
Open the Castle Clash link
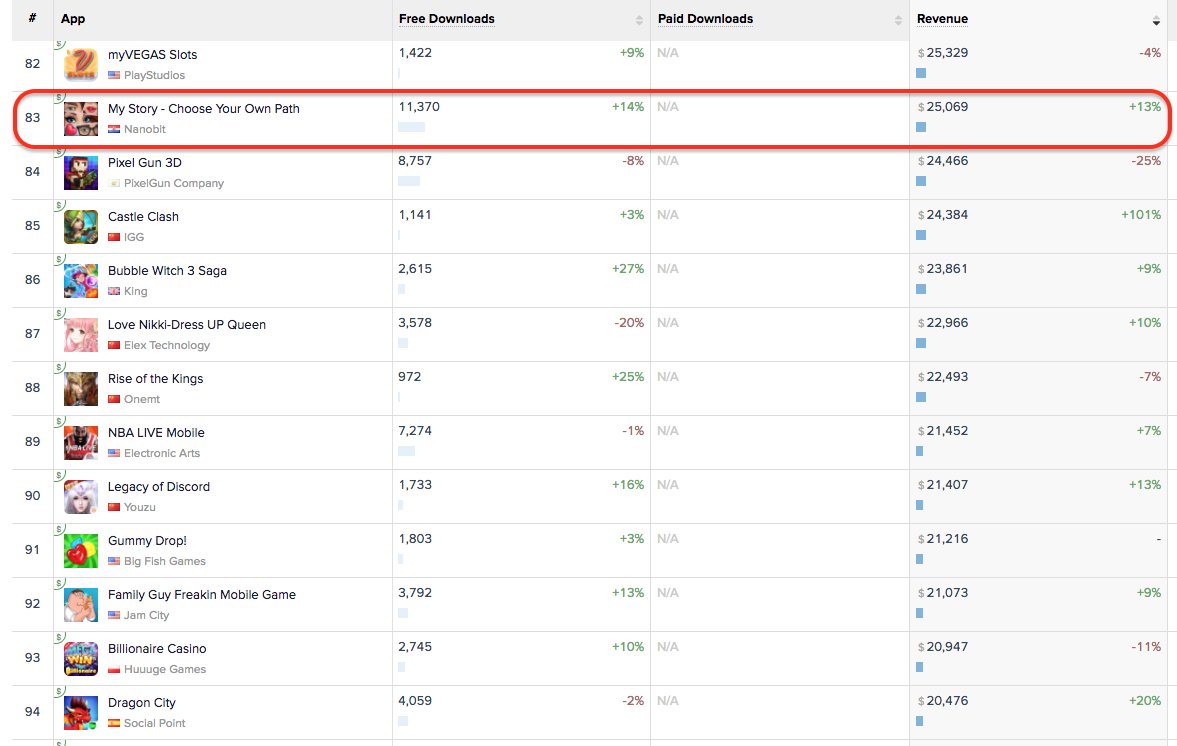click(x=143, y=217)
